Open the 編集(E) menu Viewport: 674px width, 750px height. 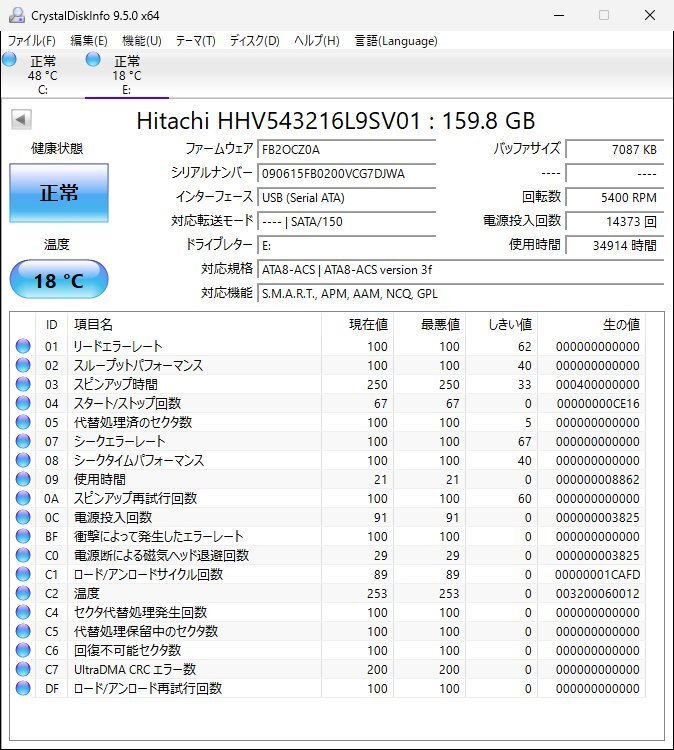coord(89,41)
